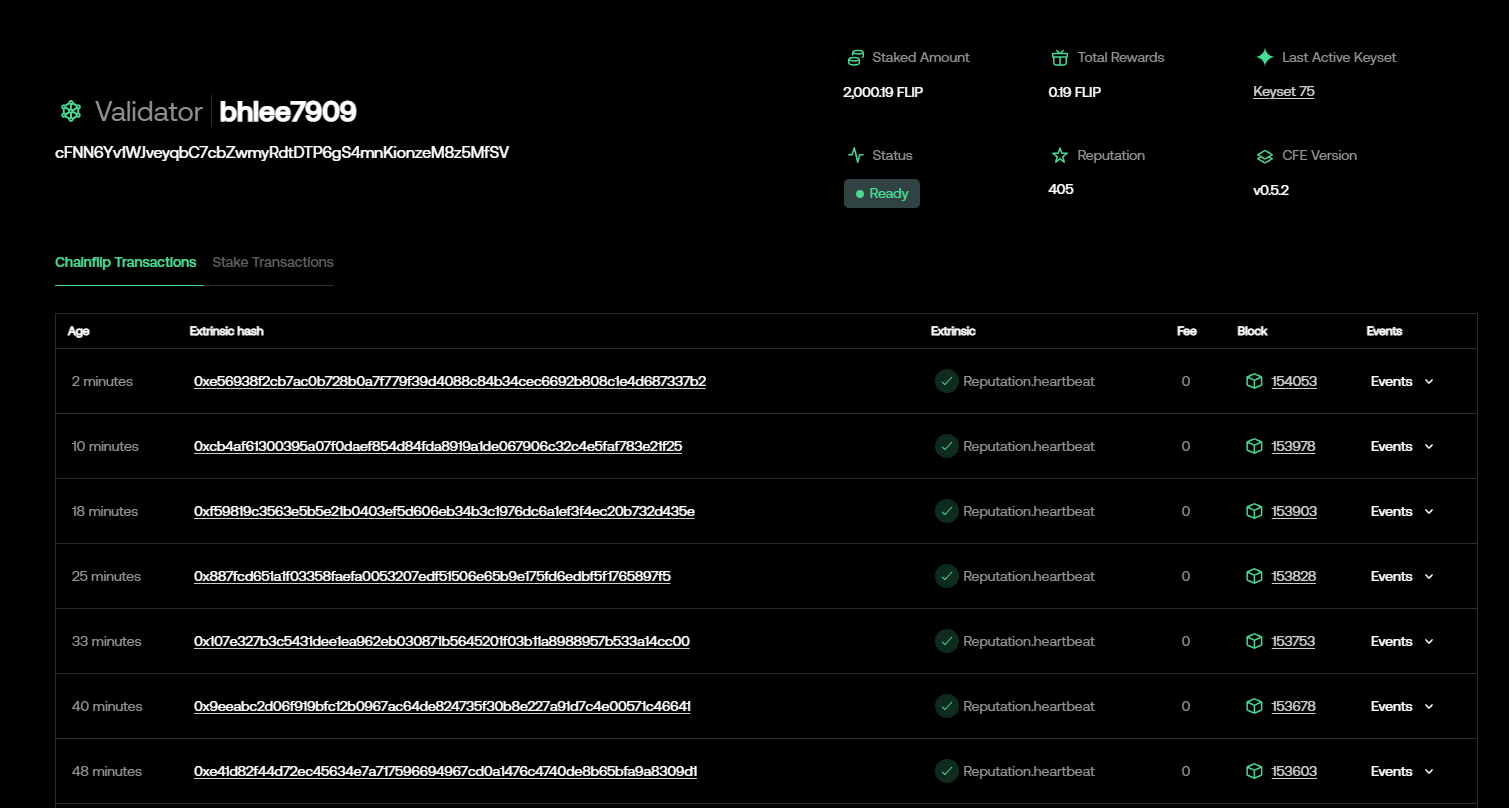Click the CFE version v0.5.2 text
Viewport: 1509px width, 808px height.
(1271, 190)
